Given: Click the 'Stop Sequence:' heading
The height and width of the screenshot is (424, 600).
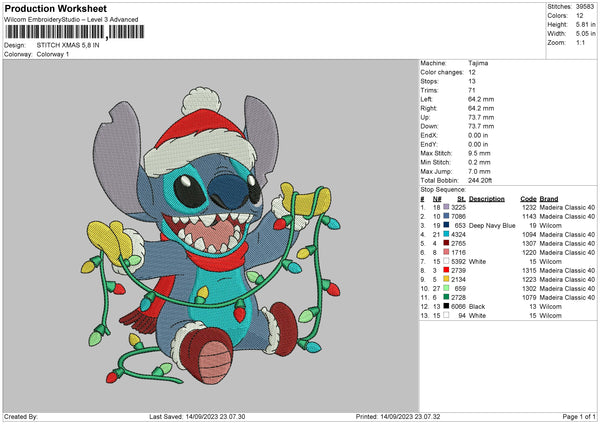Looking at the screenshot, I should click(443, 189).
